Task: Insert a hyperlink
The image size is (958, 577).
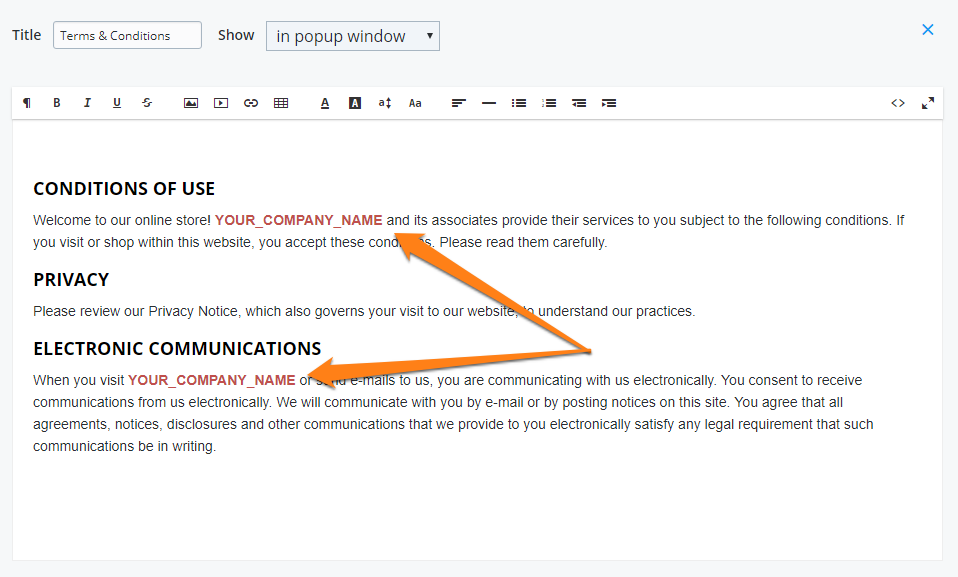Action: coord(251,102)
